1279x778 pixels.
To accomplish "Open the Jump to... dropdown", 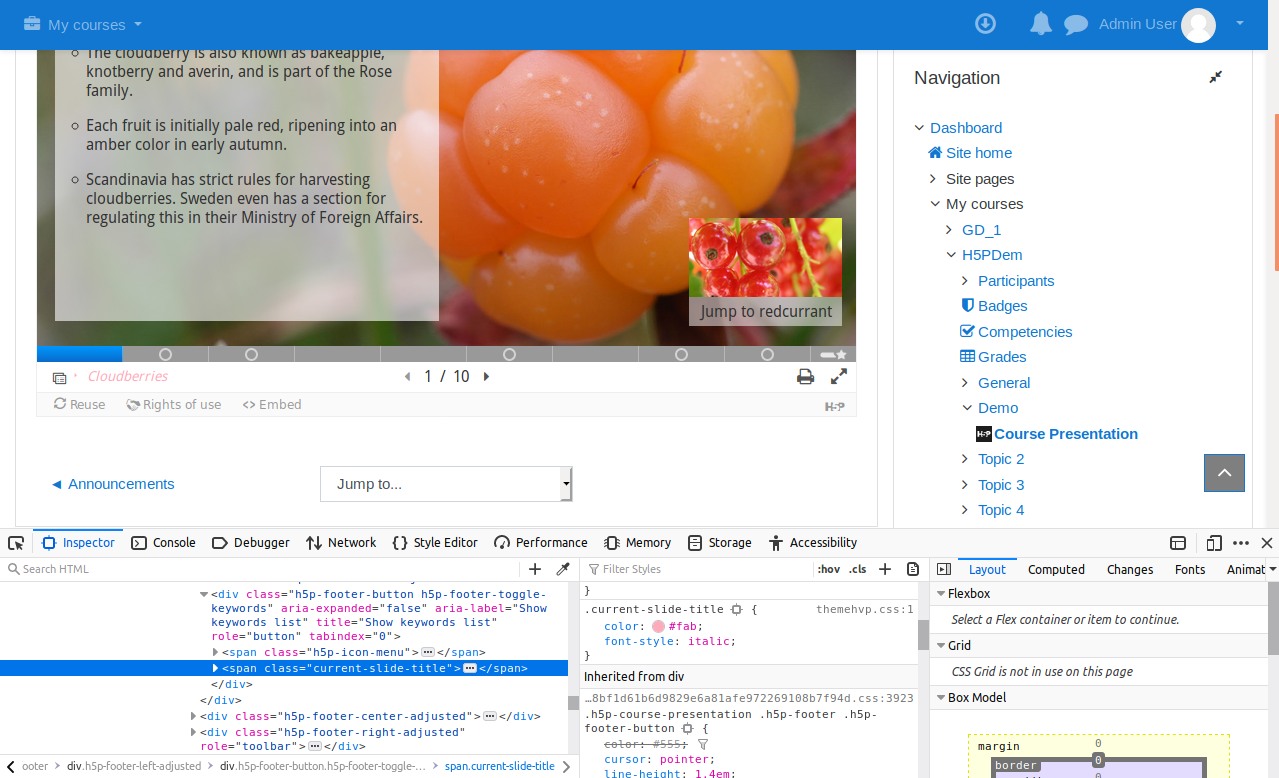I will pyautogui.click(x=446, y=483).
